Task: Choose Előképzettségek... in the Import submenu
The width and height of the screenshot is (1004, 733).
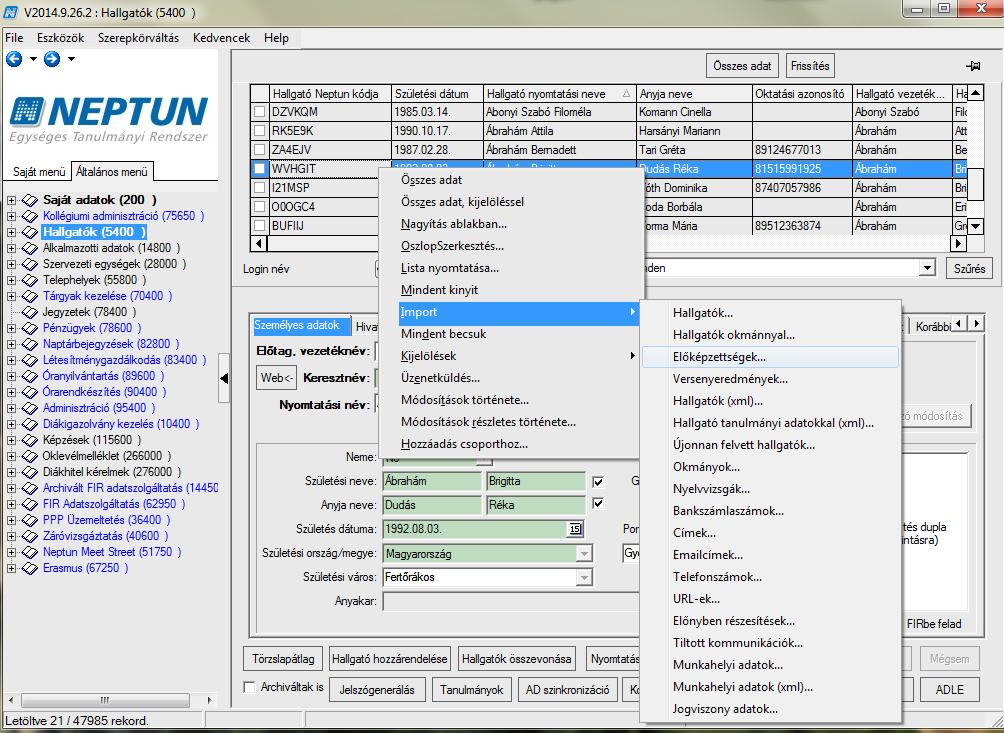Action: point(770,357)
